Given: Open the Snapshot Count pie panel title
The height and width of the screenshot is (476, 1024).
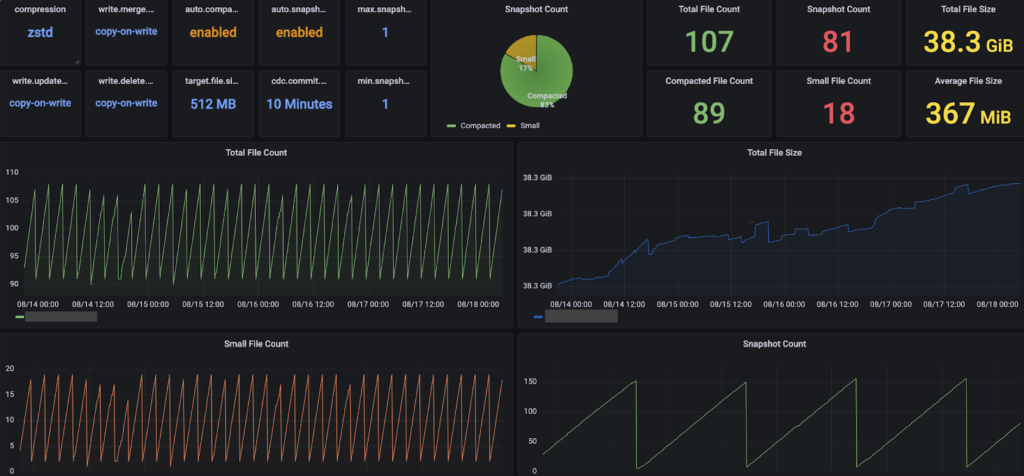Looking at the screenshot, I should coord(536,9).
